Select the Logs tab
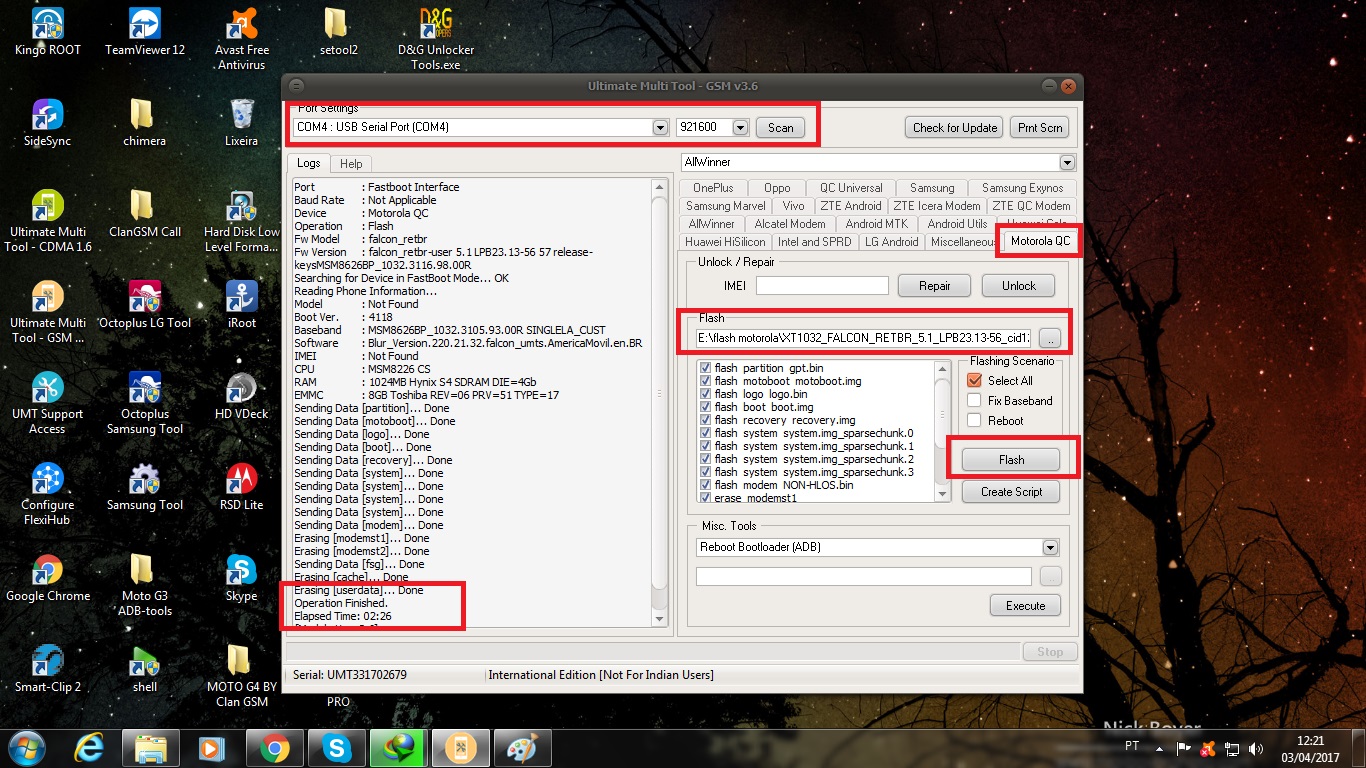 (309, 163)
